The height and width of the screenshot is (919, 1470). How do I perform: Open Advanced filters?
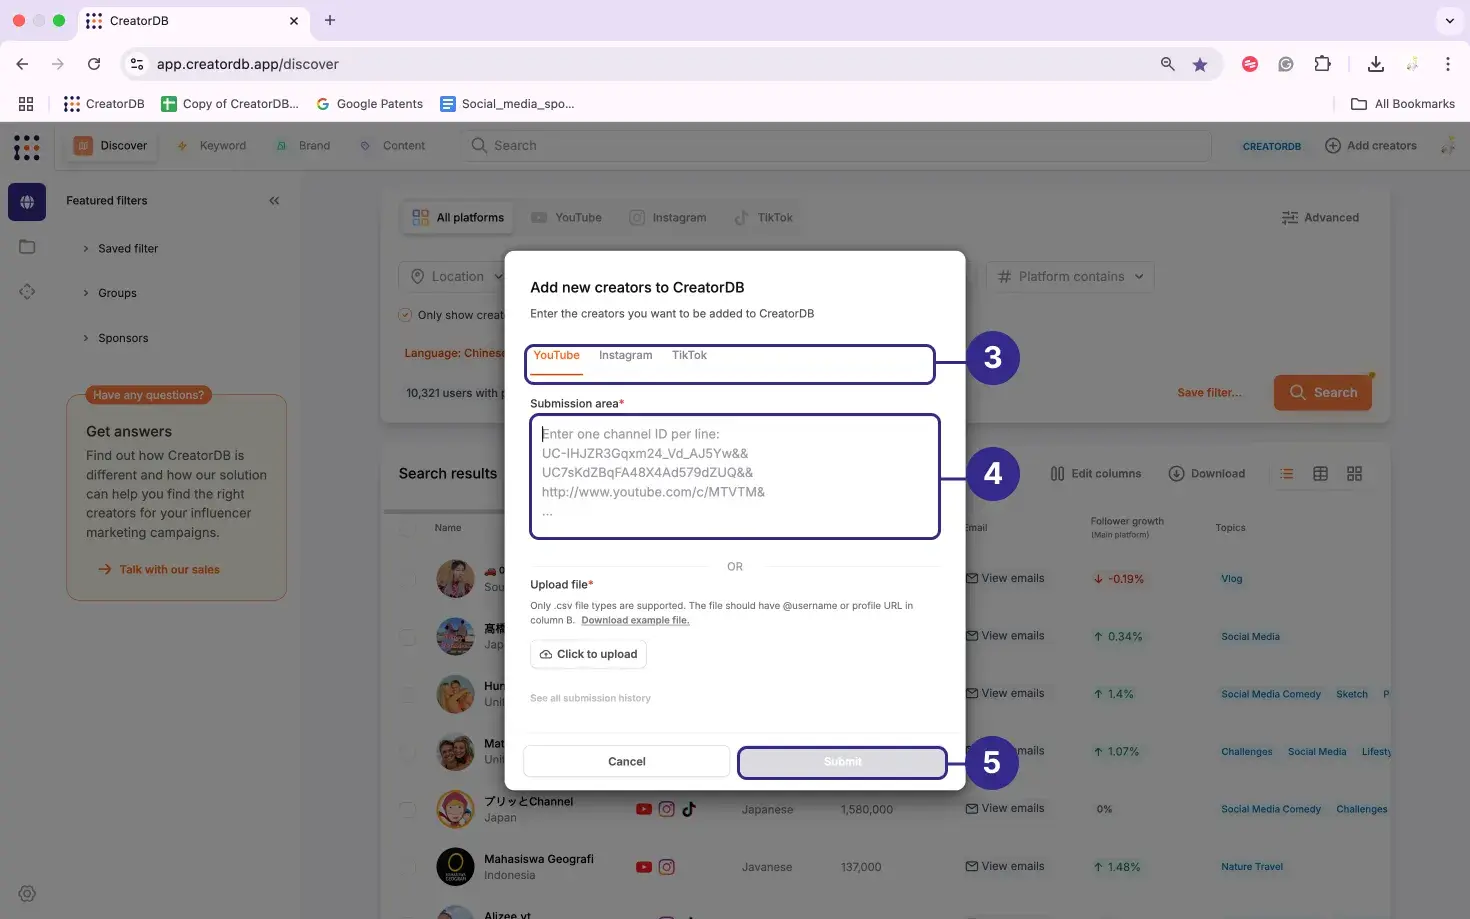click(1320, 218)
